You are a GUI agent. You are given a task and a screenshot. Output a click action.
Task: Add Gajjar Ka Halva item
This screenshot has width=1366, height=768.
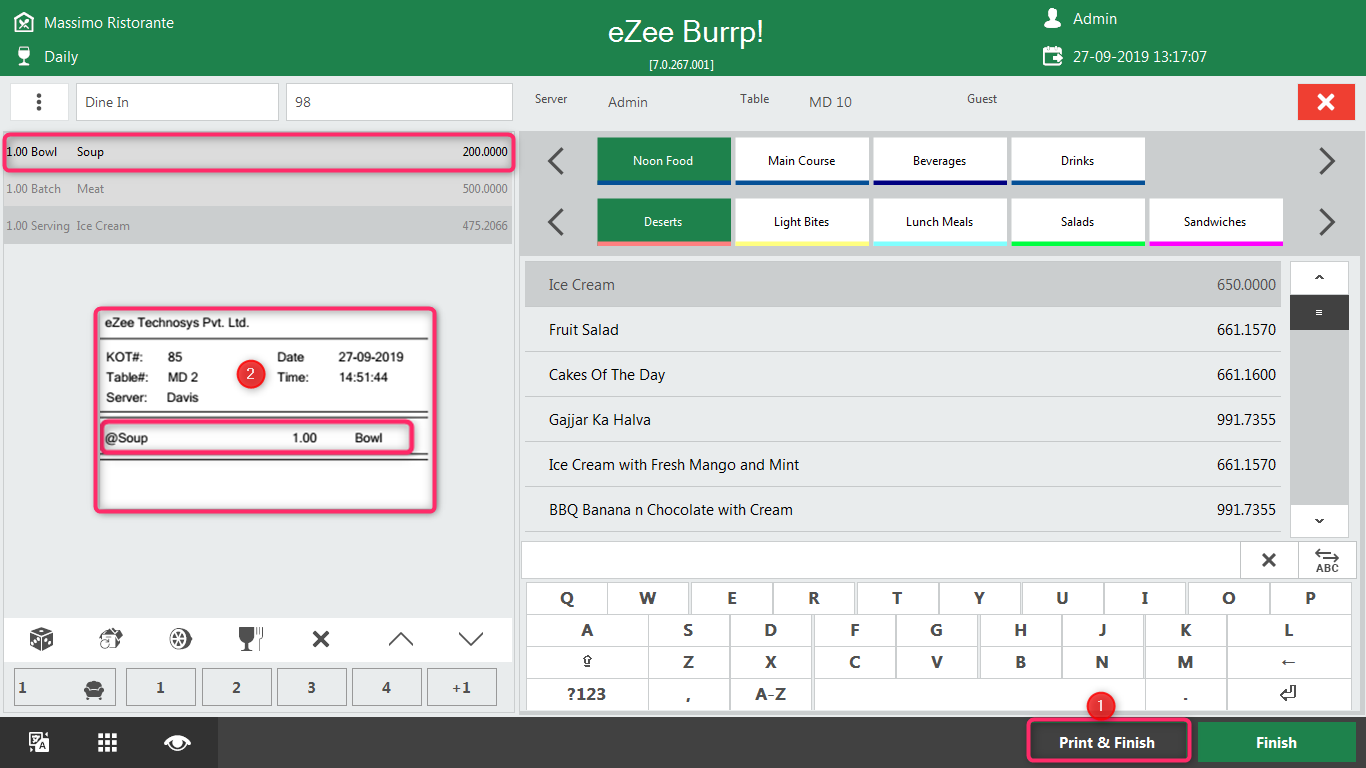904,420
